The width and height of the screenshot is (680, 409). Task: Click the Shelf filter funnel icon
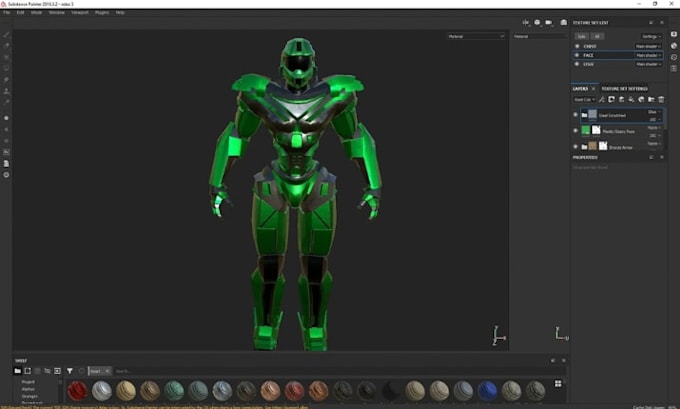tap(69, 371)
